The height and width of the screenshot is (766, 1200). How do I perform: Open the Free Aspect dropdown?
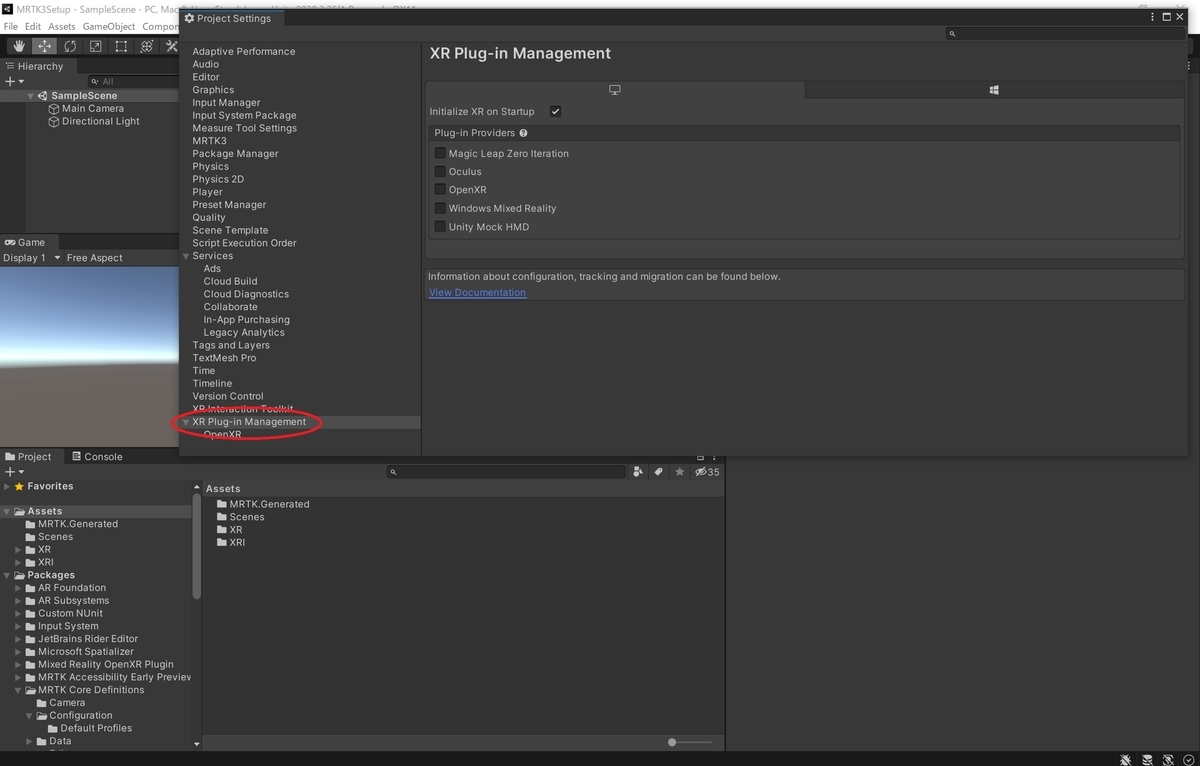(x=94, y=258)
